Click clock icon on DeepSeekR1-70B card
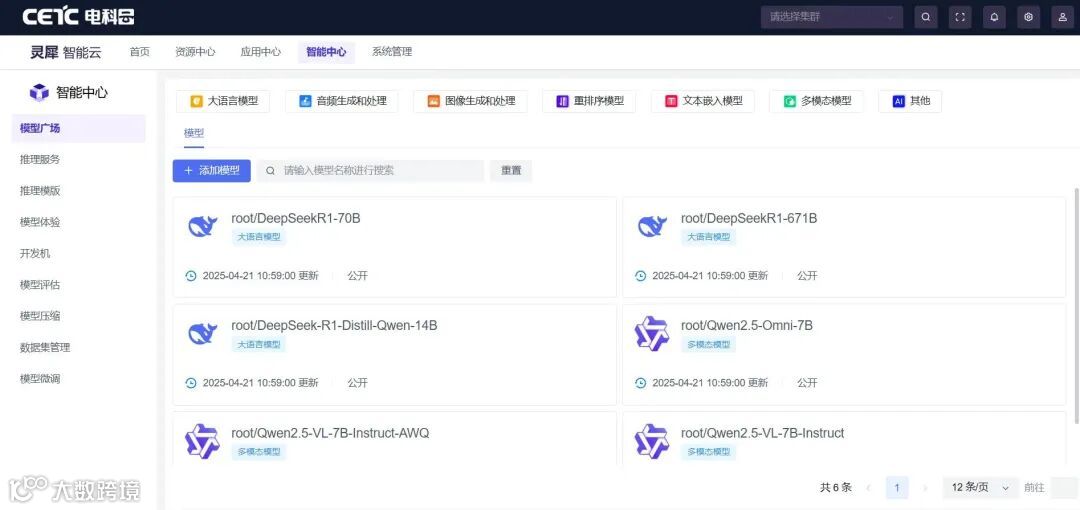 pyautogui.click(x=191, y=276)
